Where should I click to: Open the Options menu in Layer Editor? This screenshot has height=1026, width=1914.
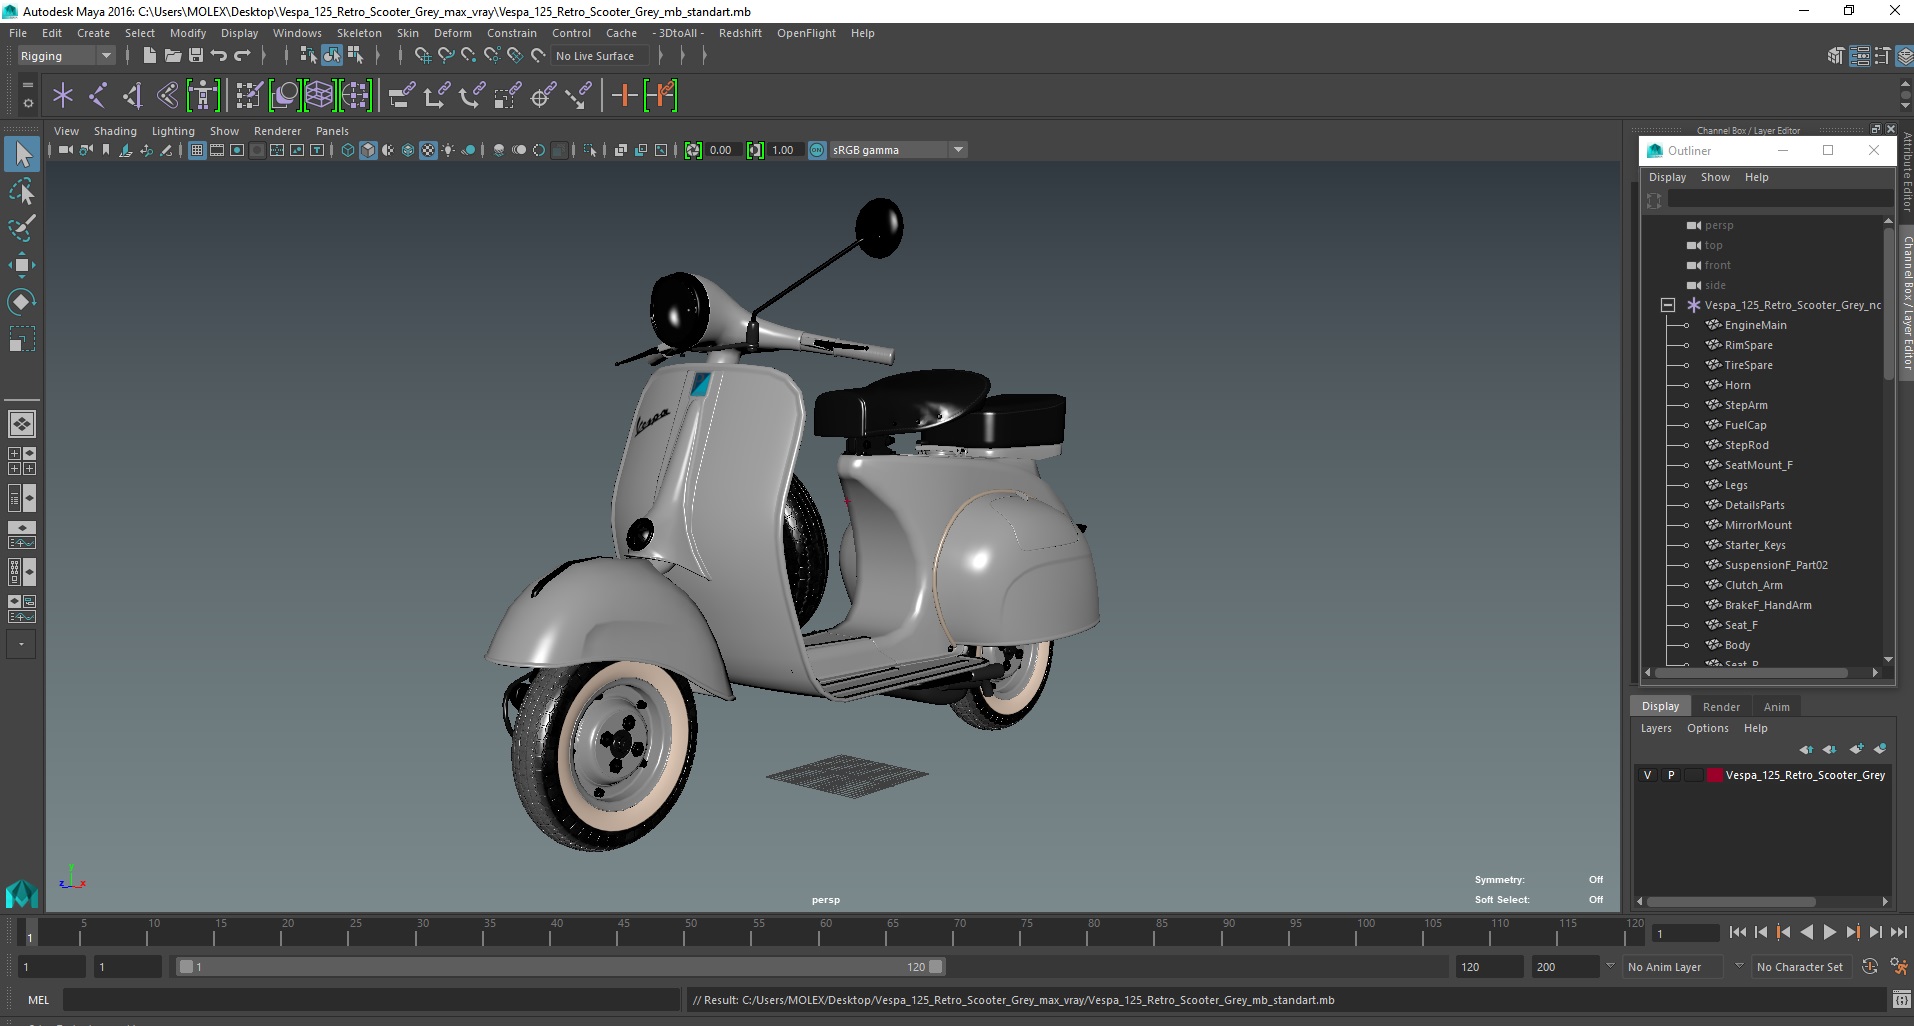1707,728
